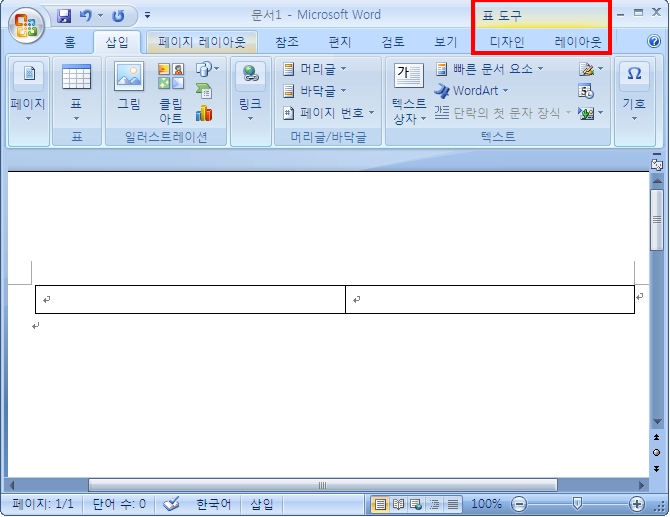Image resolution: width=670 pixels, height=517 pixels.
Task: Redo with the repeat arrow icon
Action: [x=118, y=16]
